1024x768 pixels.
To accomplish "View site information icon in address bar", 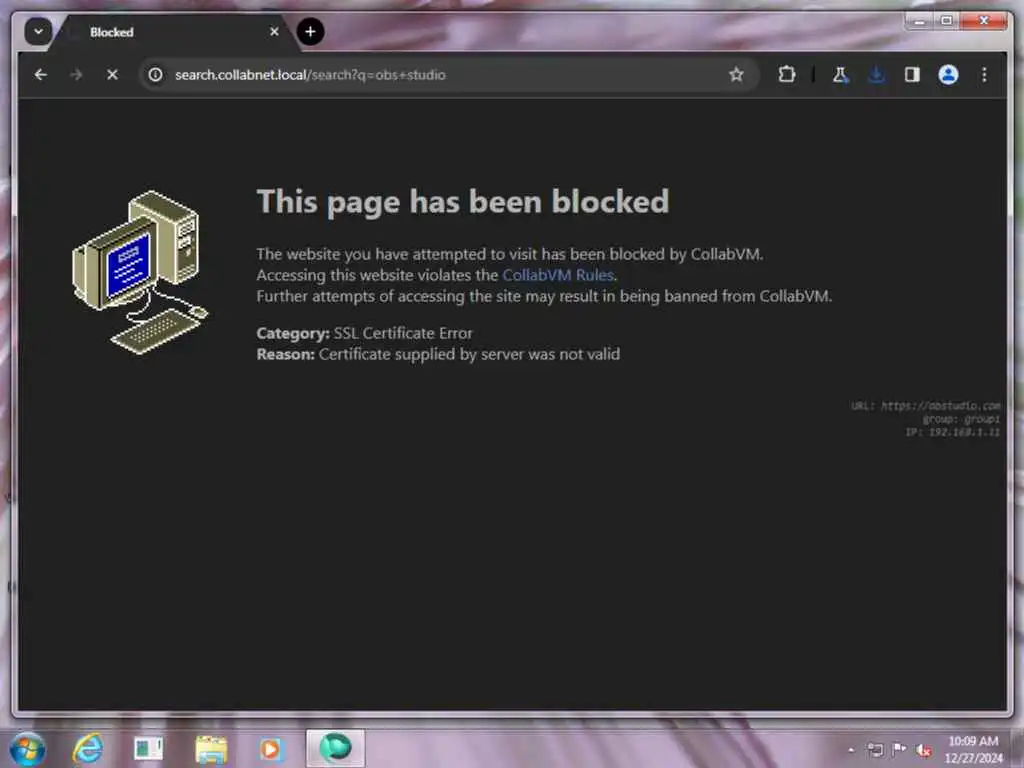I will pyautogui.click(x=155, y=74).
